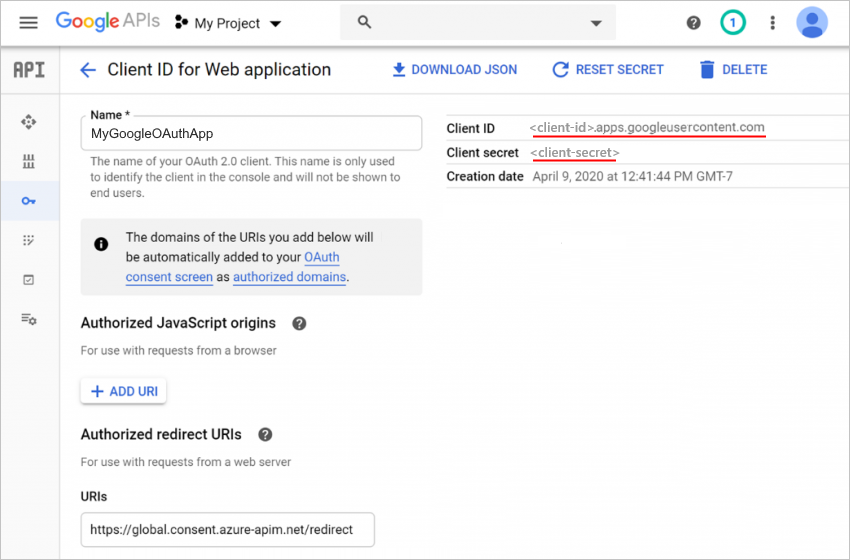Click the RESET SECRET button
850x560 pixels.
coord(608,70)
